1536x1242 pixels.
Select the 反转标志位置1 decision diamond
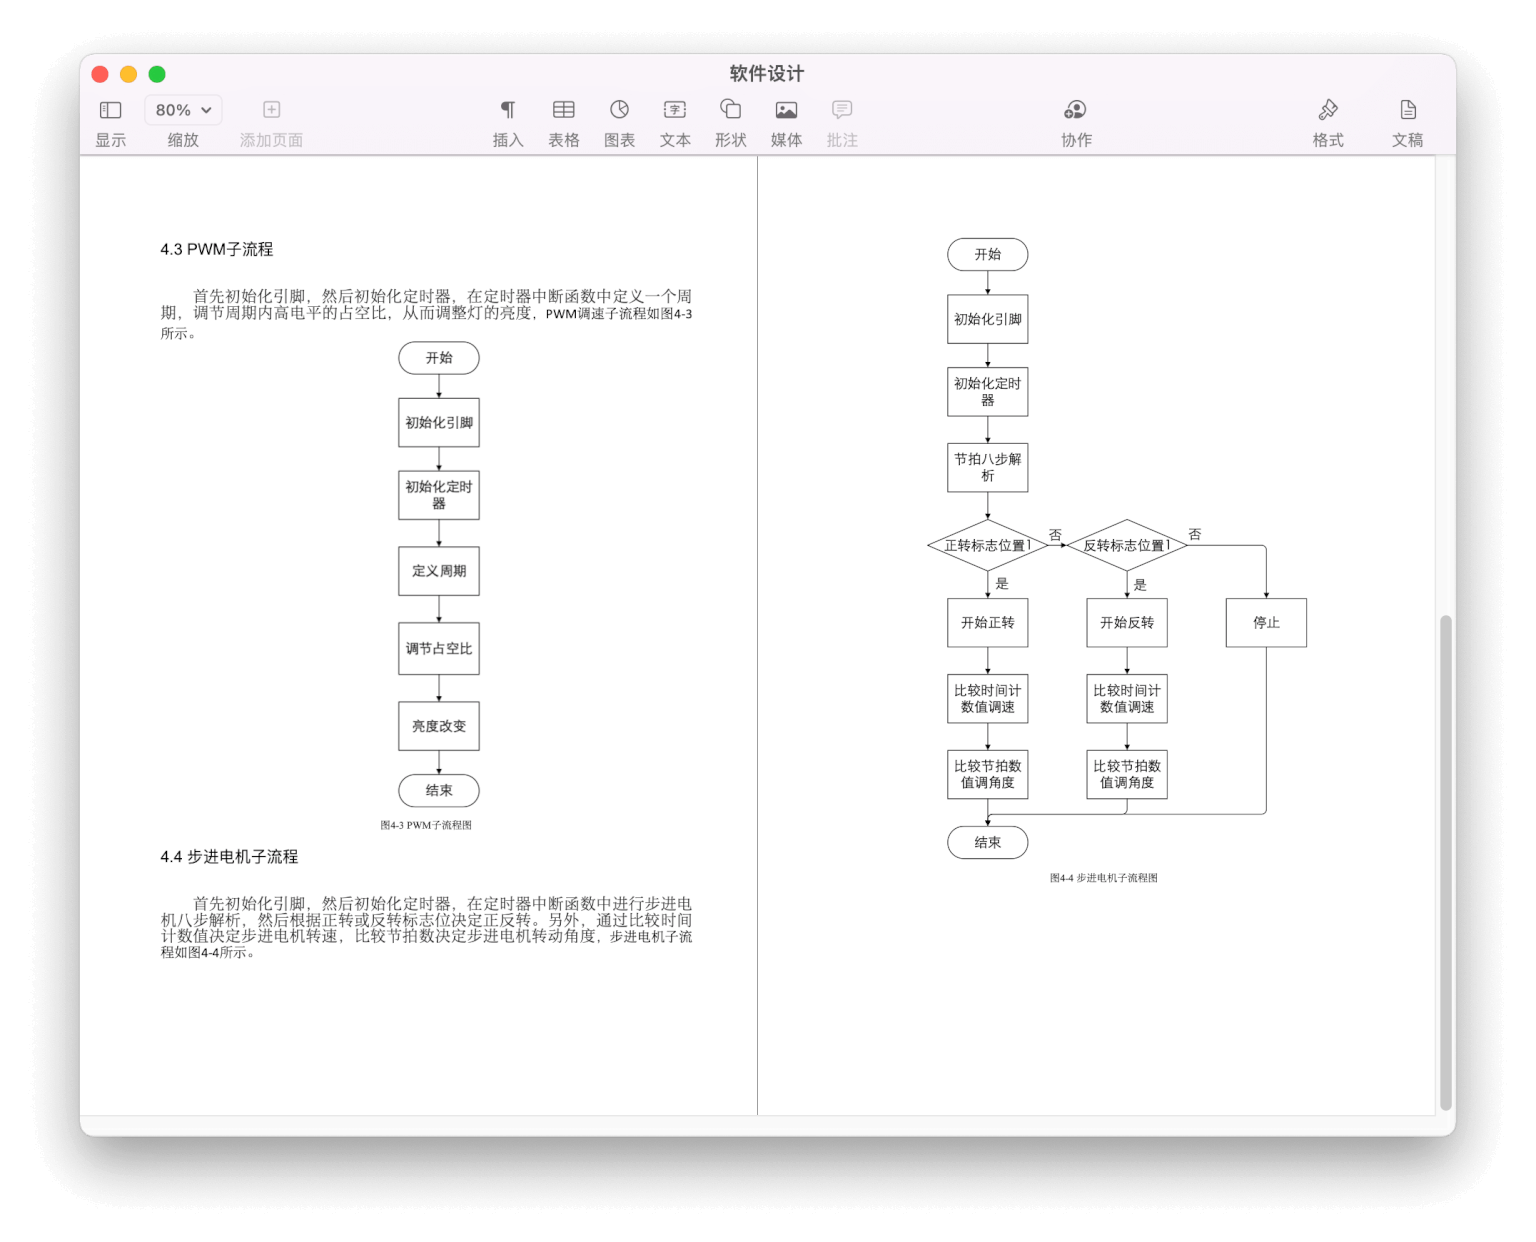pyautogui.click(x=1127, y=545)
